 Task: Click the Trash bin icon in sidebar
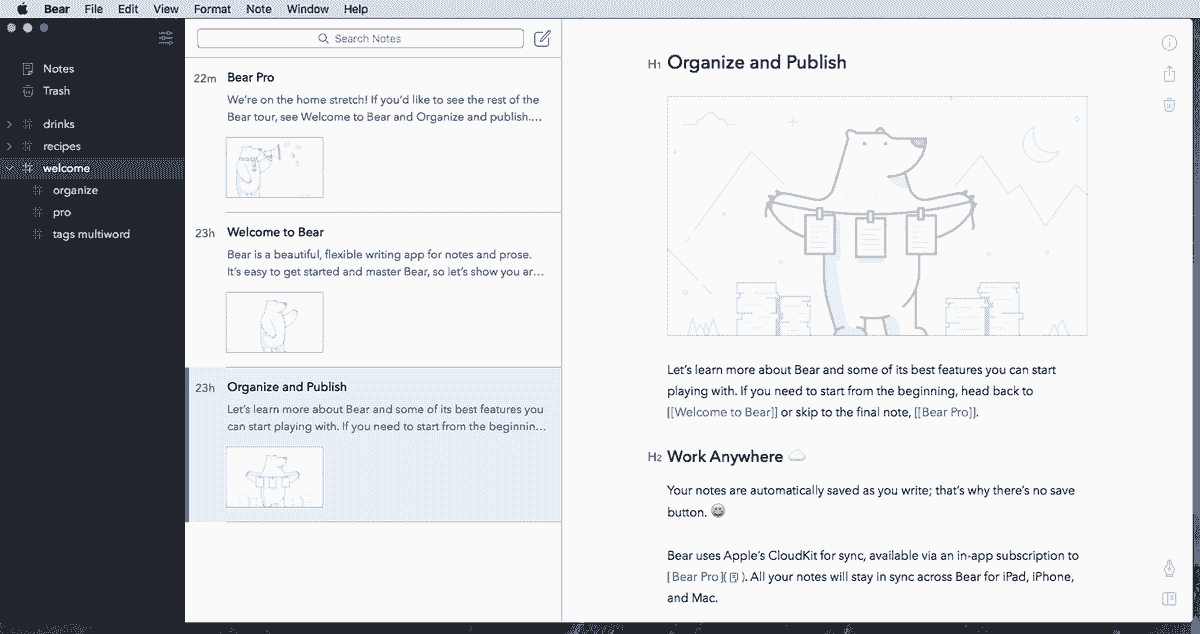(x=27, y=91)
